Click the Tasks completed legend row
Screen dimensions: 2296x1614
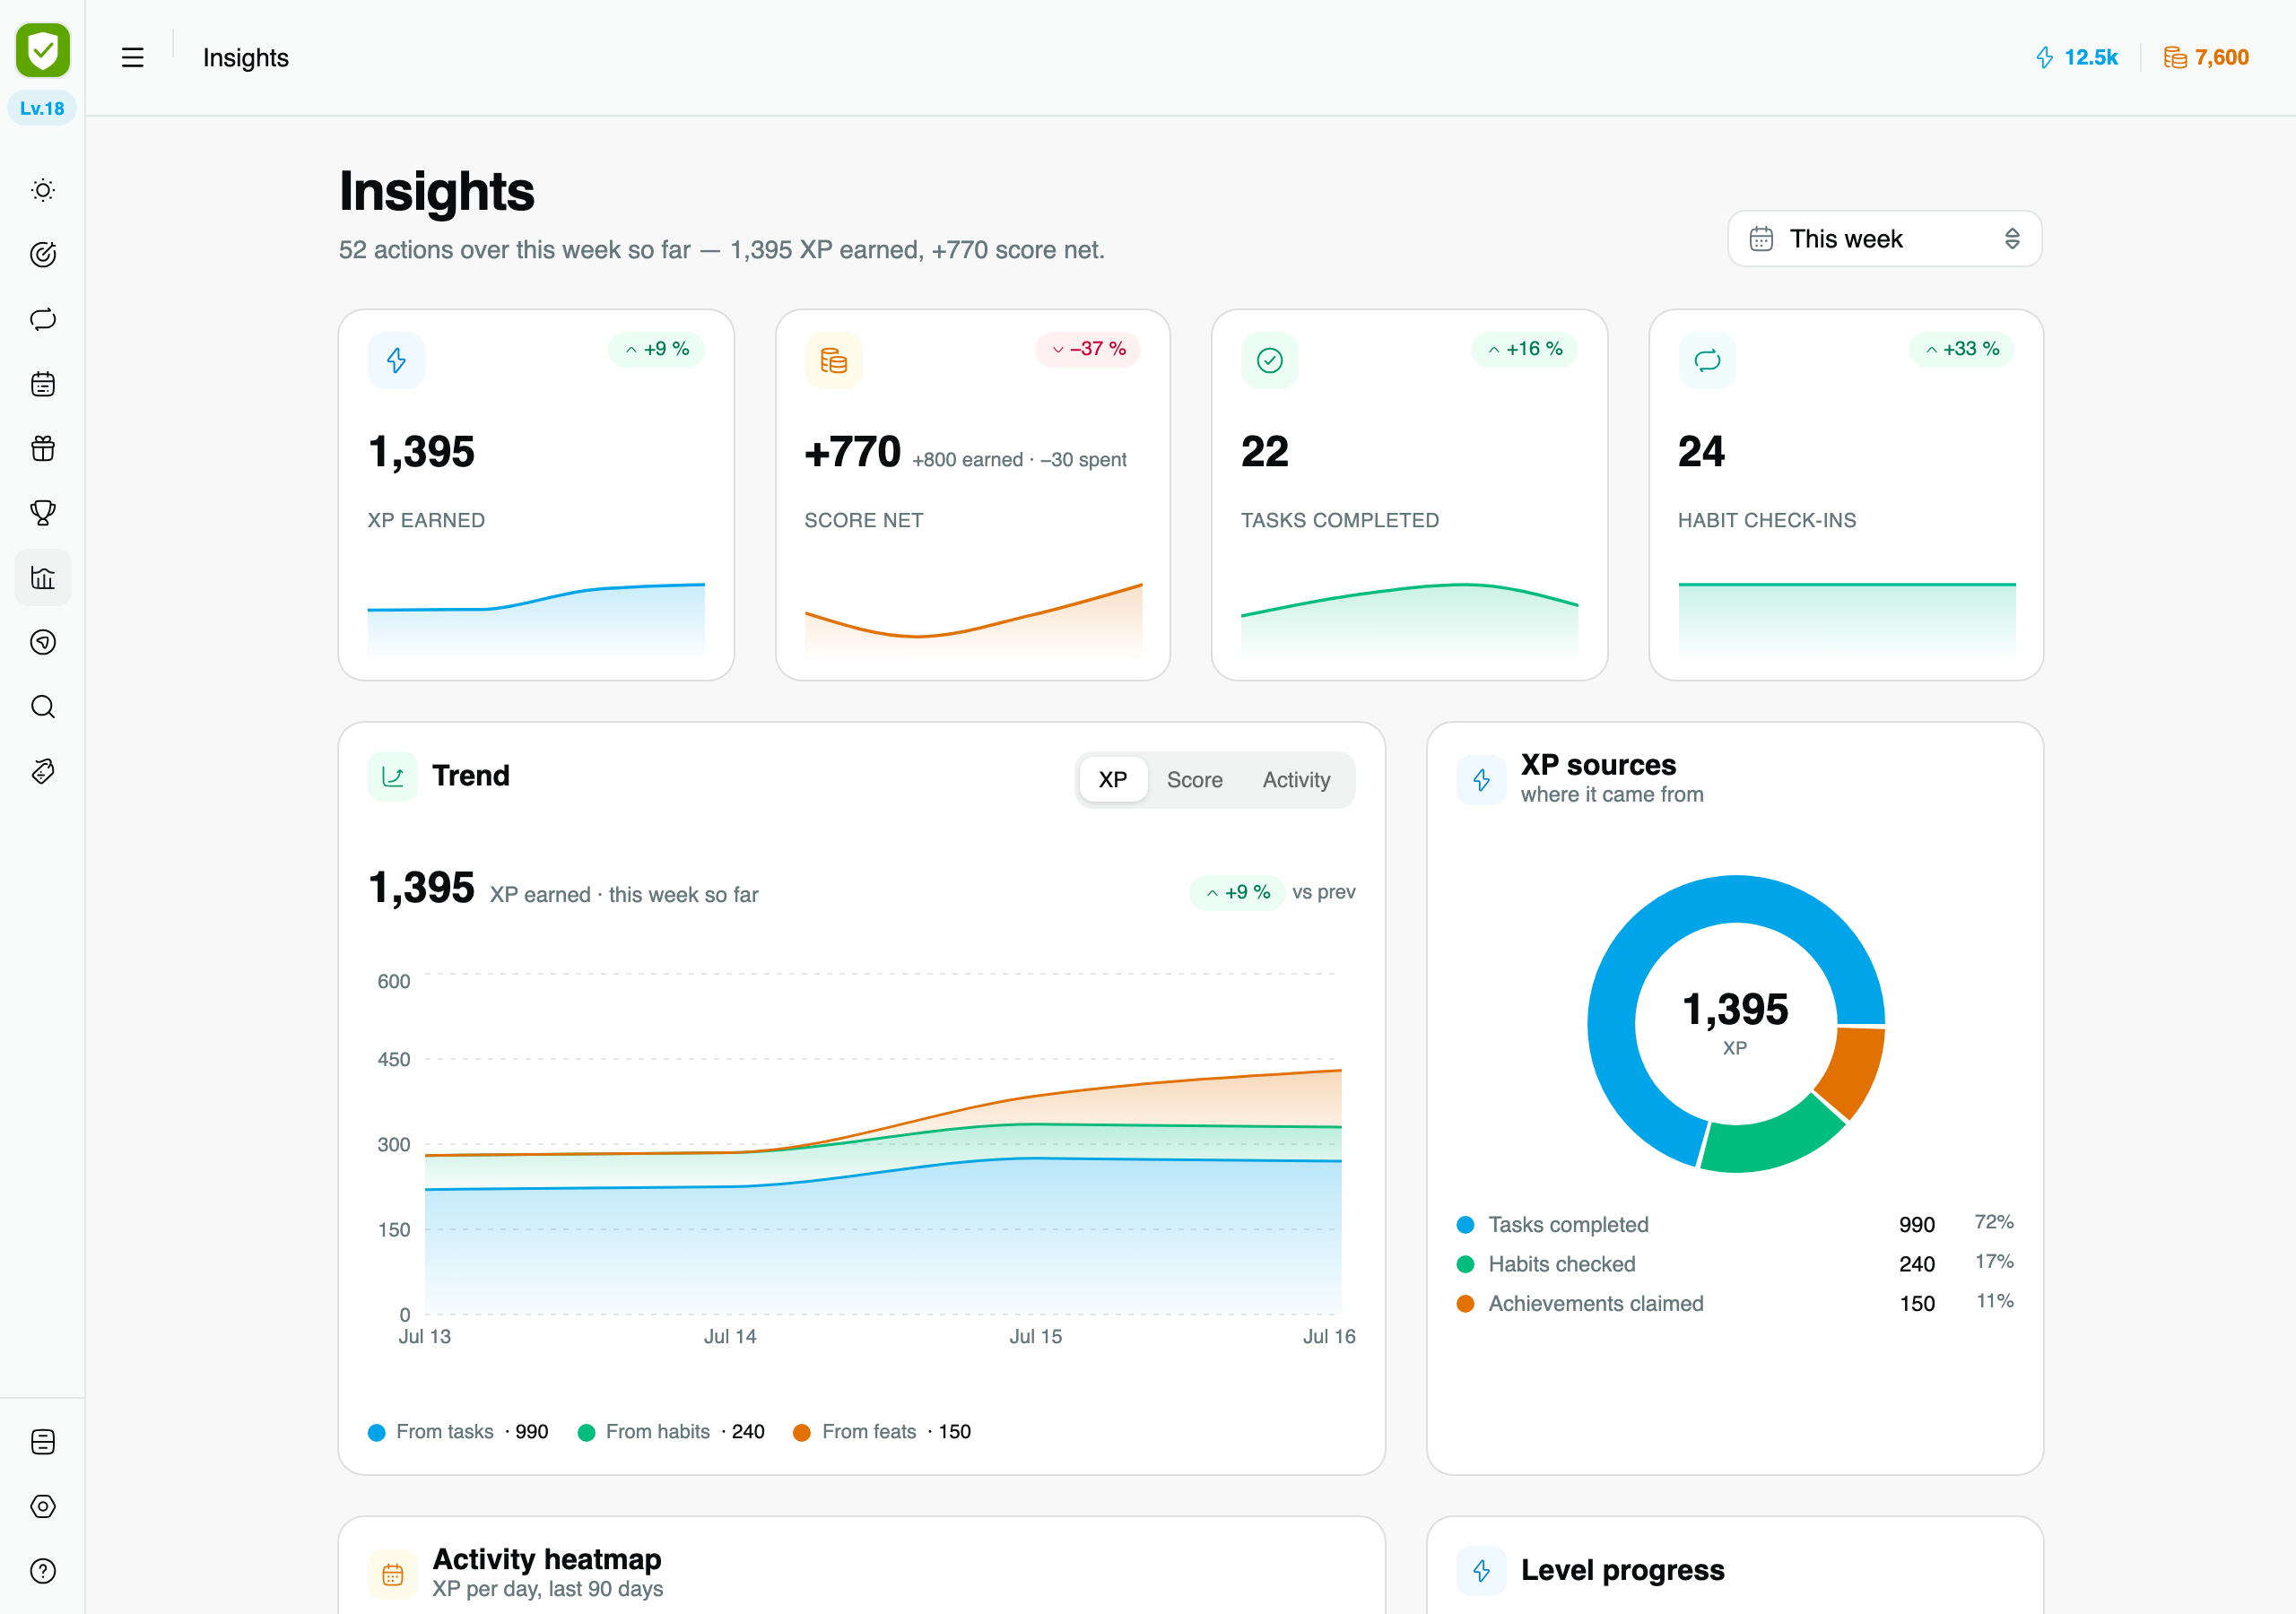tap(1735, 1224)
